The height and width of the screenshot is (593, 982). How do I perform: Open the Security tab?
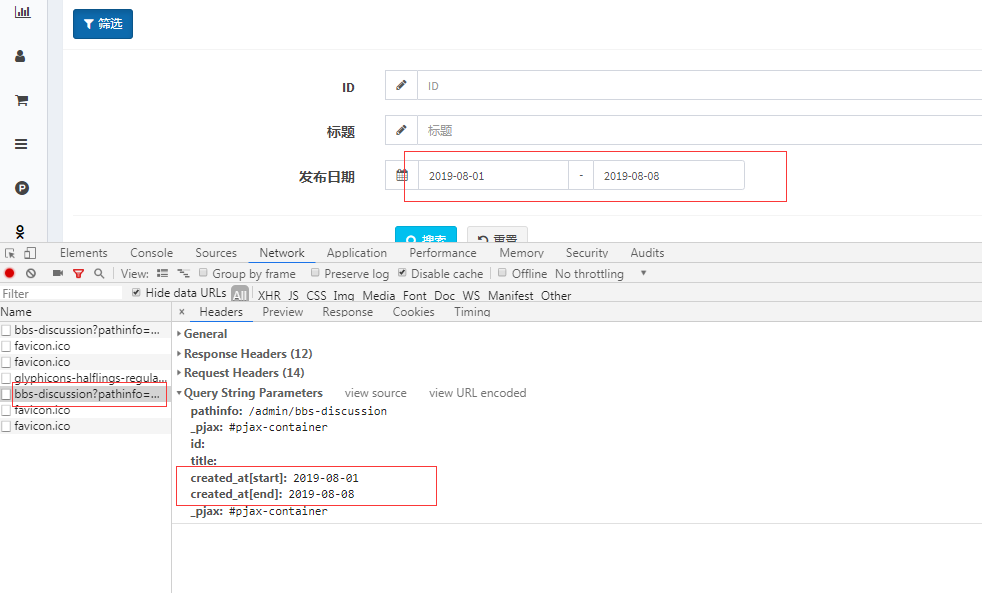[587, 253]
